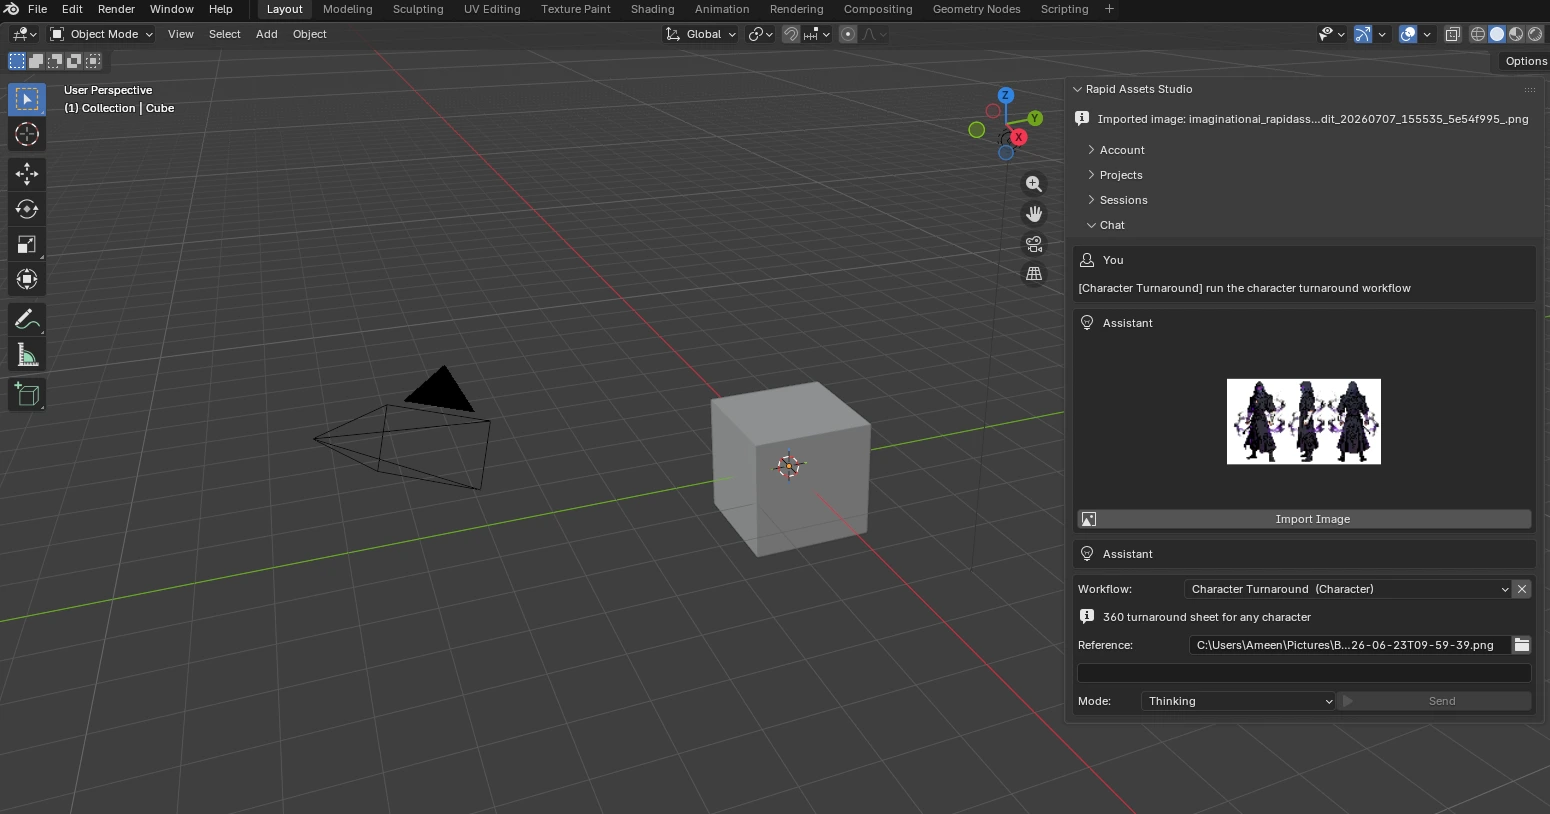Screen dimensions: 1550x814
Task: Switch to the Shading workspace tab
Action: point(652,9)
